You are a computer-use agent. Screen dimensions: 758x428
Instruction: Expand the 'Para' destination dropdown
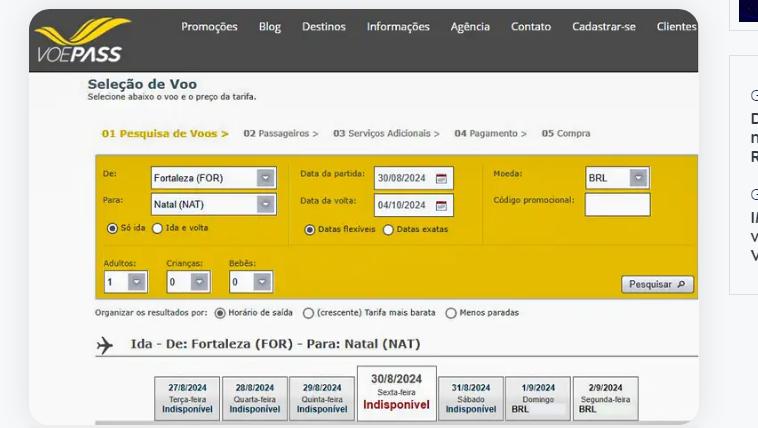pos(265,204)
